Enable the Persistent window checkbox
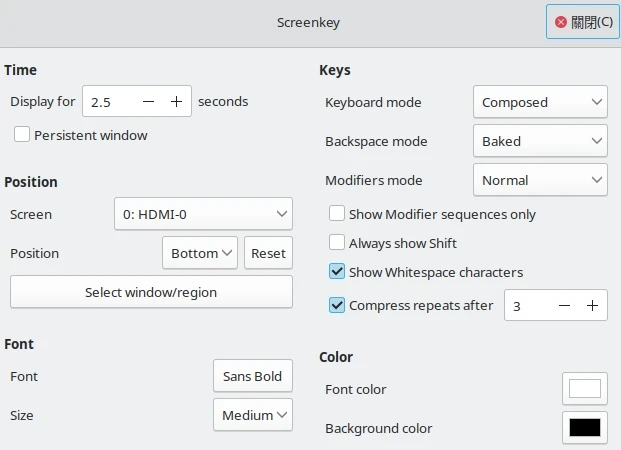The width and height of the screenshot is (621, 450). [x=22, y=135]
